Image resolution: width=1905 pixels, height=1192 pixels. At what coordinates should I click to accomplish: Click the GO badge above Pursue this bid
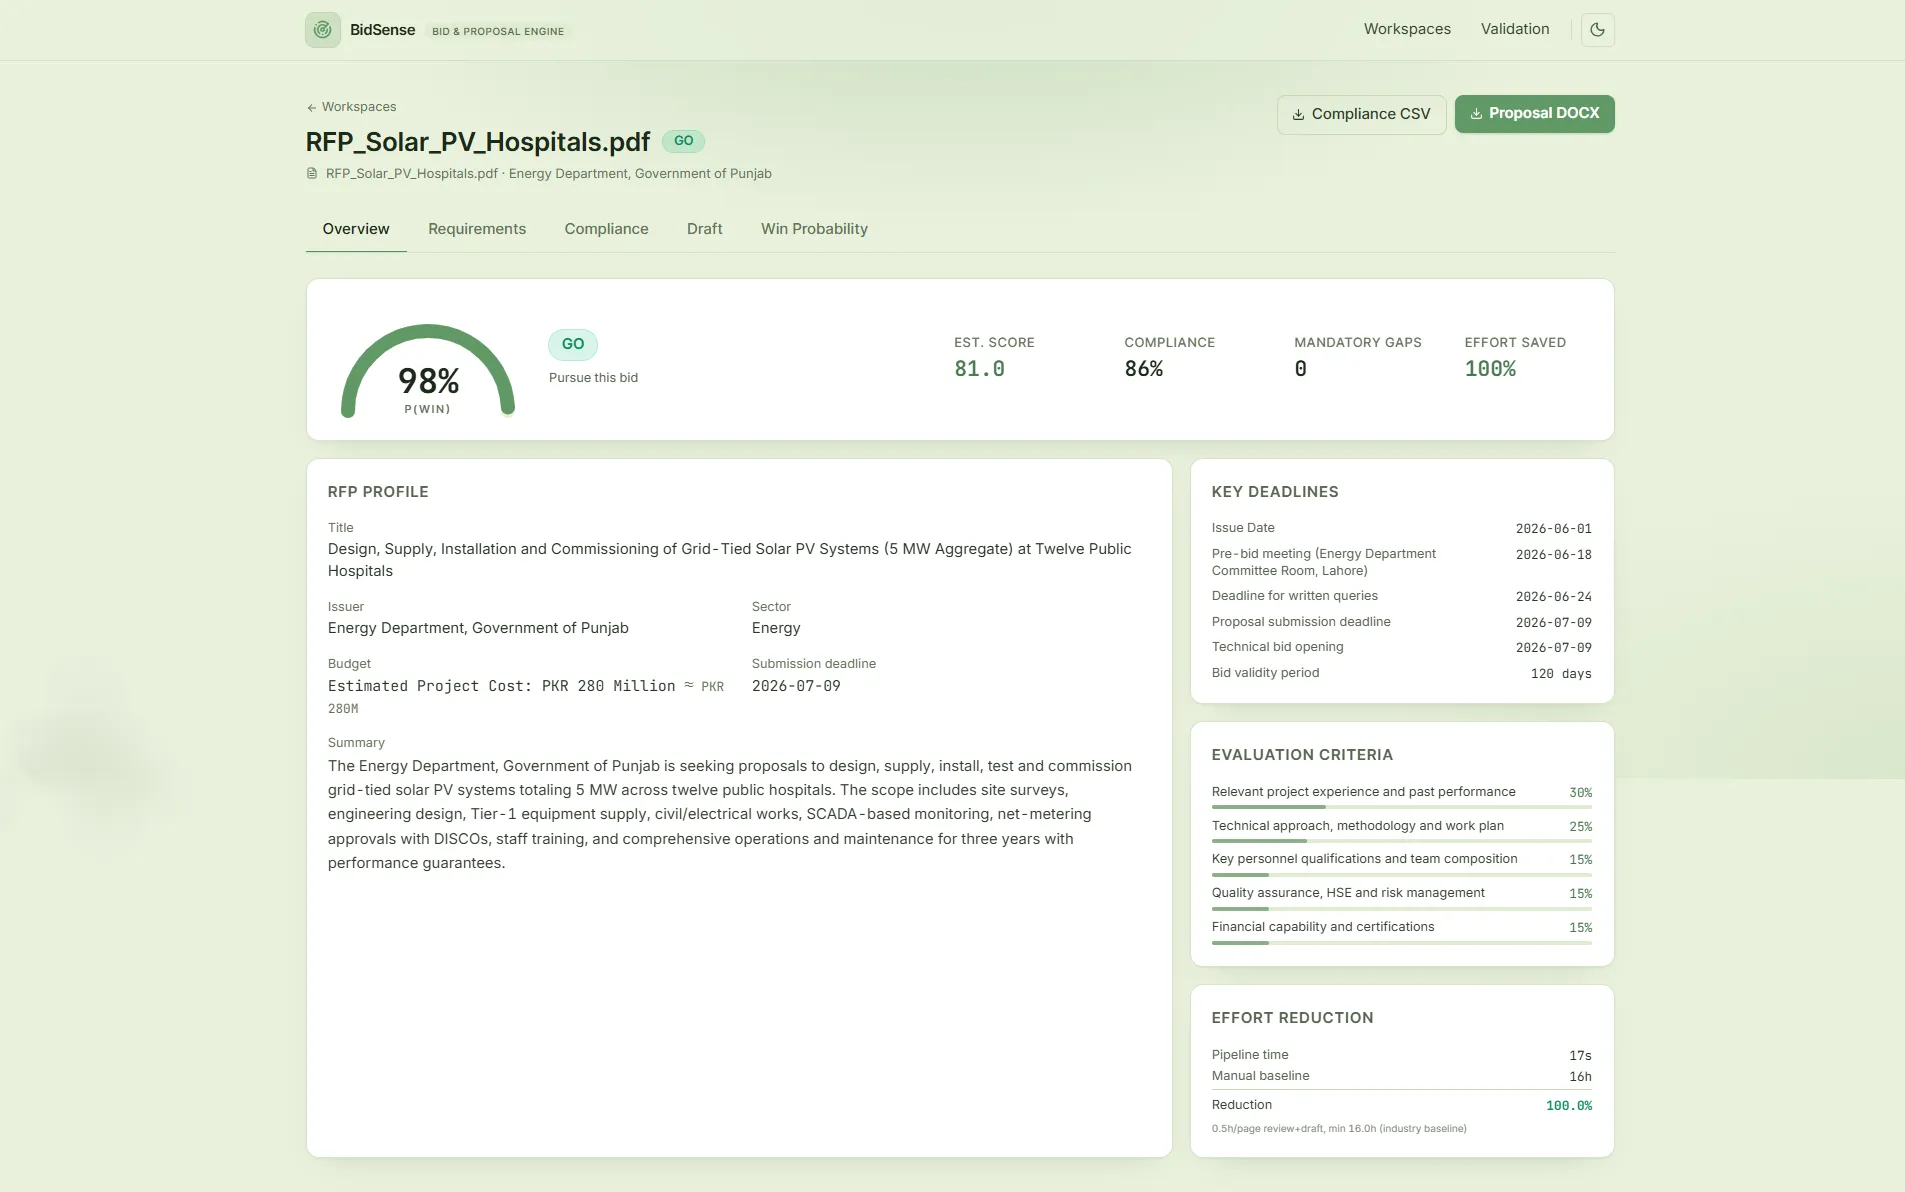[573, 344]
